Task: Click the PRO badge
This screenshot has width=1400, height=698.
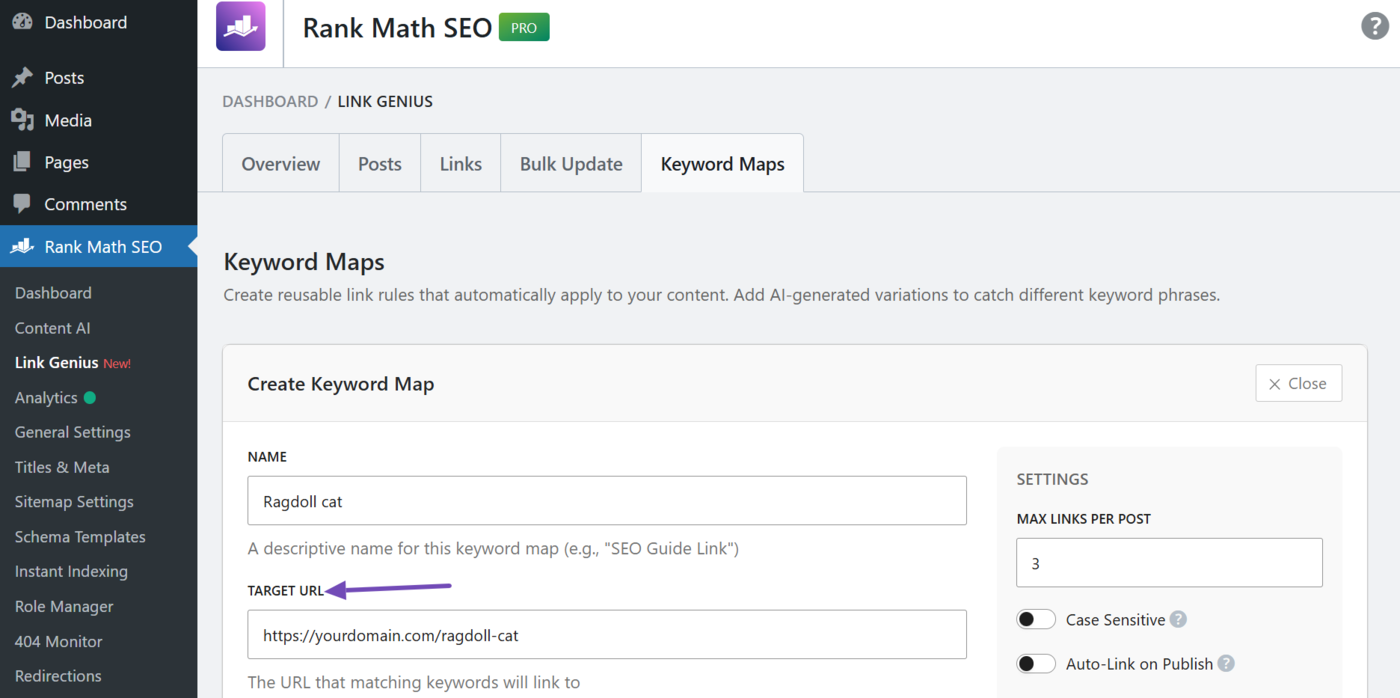Action: pyautogui.click(x=524, y=28)
